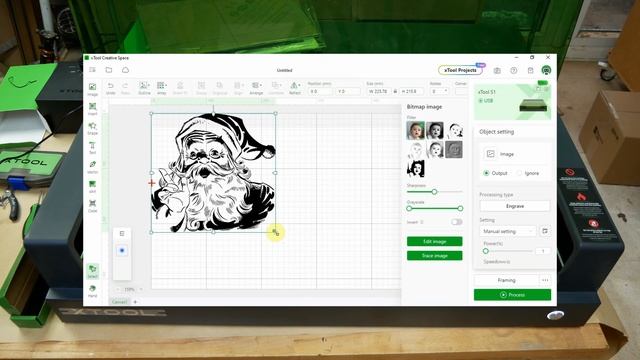Viewport: 640px width, 360px height.
Task: Select the Vector pen tool in sidebar
Action: (93, 167)
